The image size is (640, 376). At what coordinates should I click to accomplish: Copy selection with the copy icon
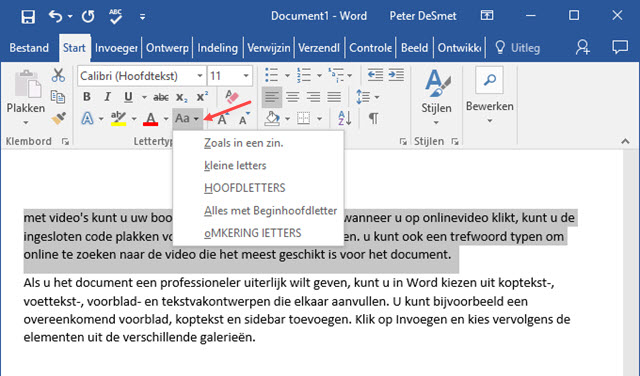tap(58, 97)
